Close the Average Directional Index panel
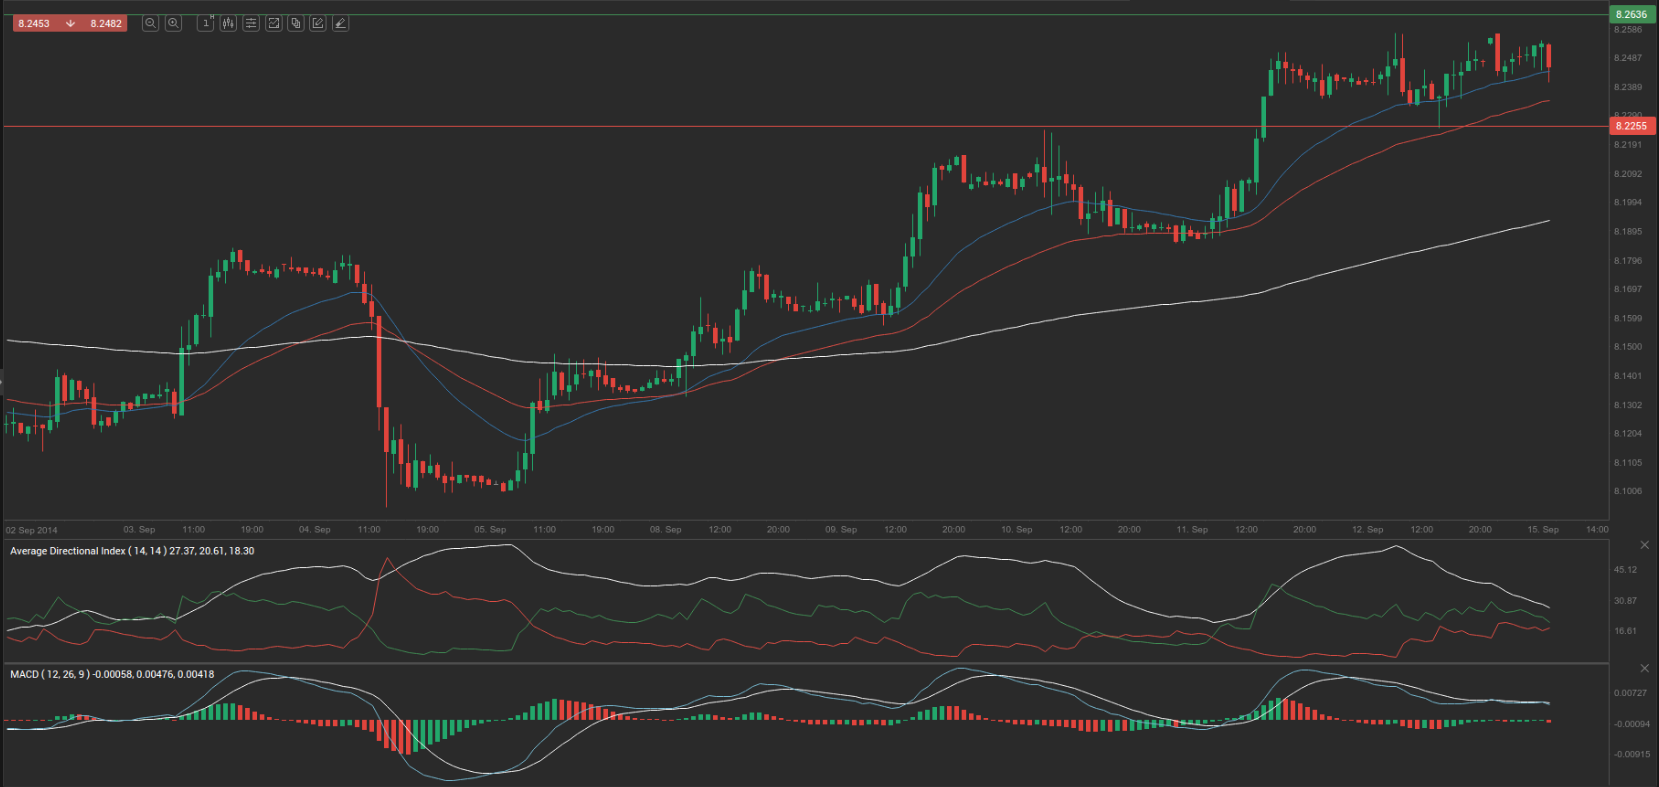This screenshot has width=1659, height=787. point(1645,545)
